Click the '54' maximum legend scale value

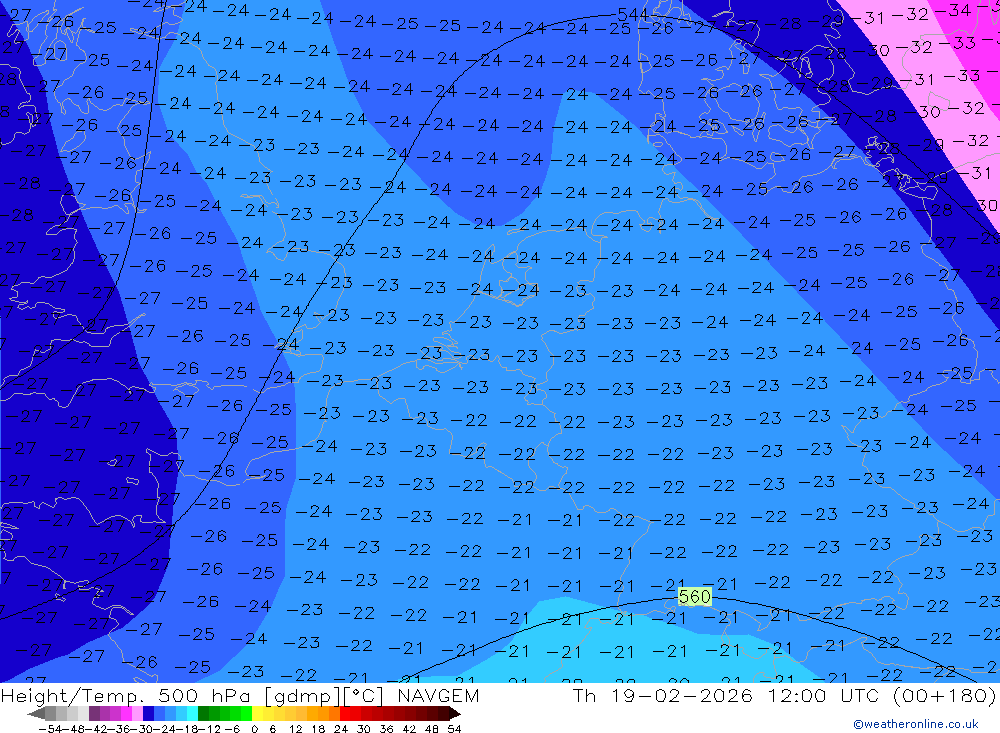[x=454, y=729]
